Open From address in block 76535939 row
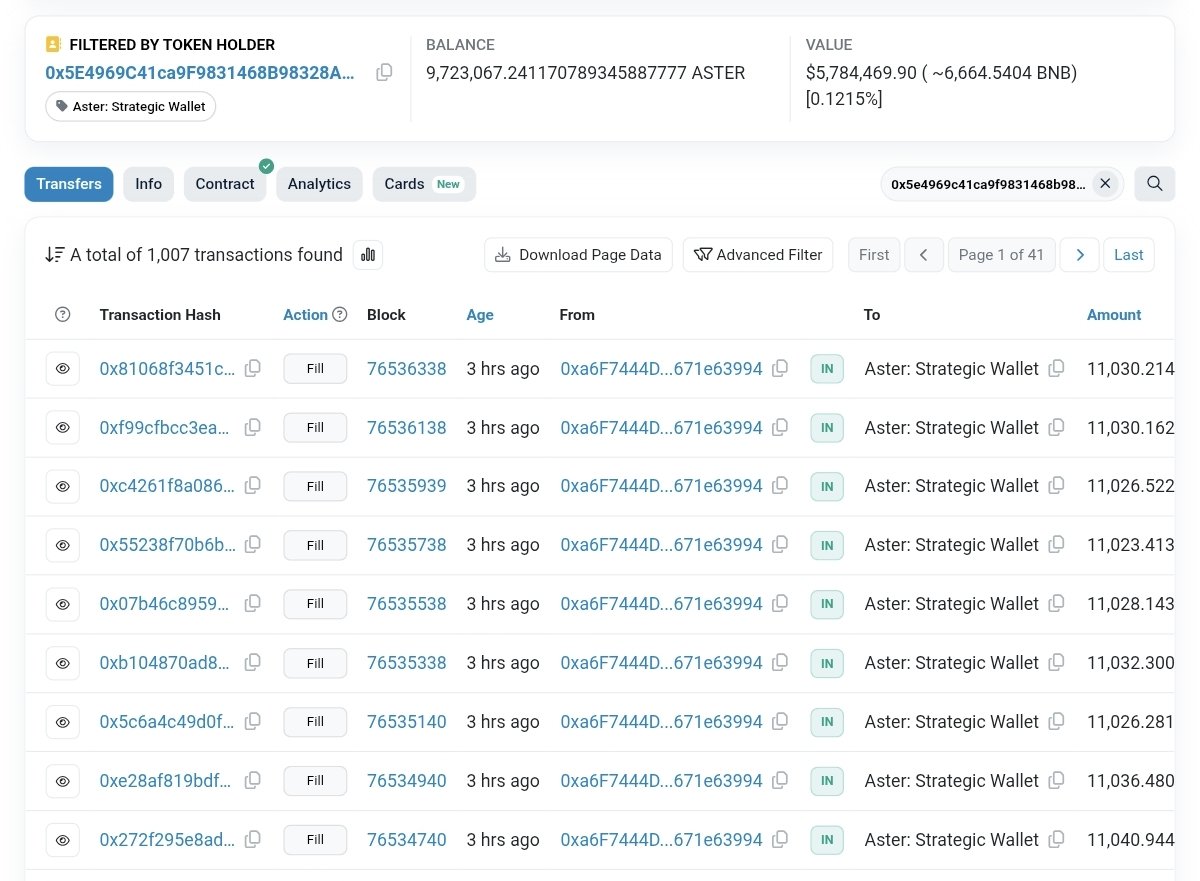 (661, 486)
